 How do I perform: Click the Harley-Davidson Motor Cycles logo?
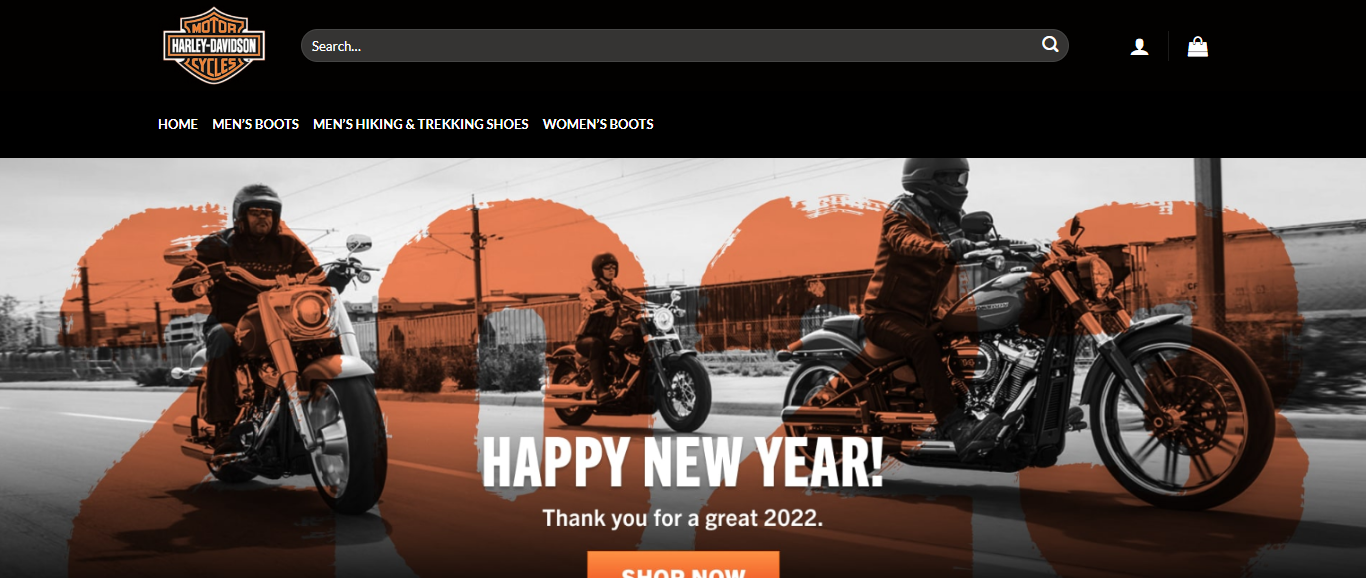(214, 46)
